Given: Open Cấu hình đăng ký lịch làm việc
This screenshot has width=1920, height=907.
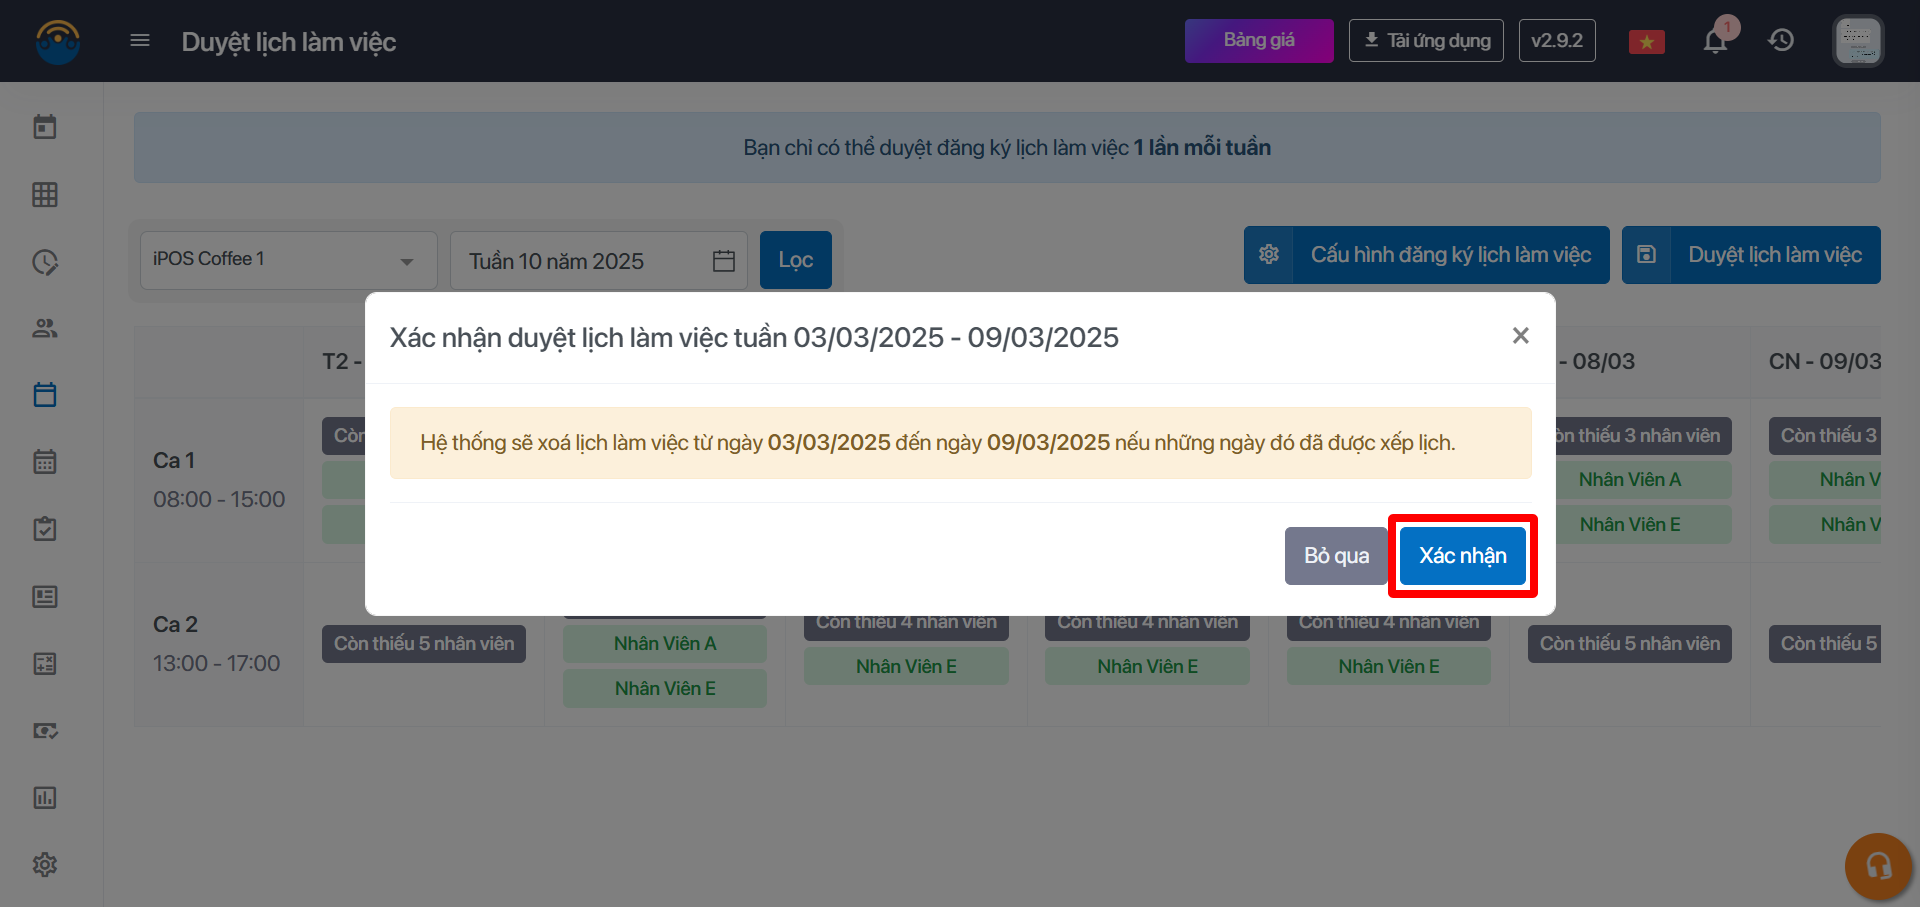Looking at the screenshot, I should (x=1427, y=255).
